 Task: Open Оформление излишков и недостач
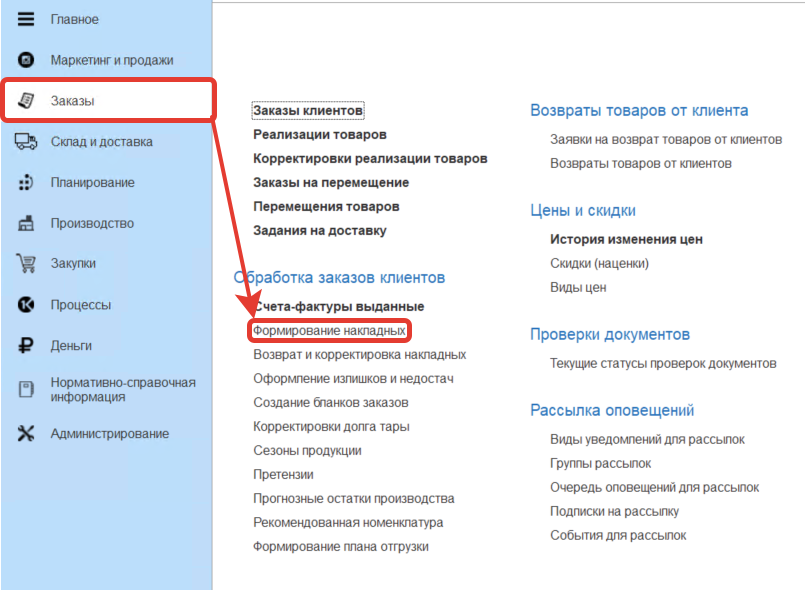[x=353, y=378]
